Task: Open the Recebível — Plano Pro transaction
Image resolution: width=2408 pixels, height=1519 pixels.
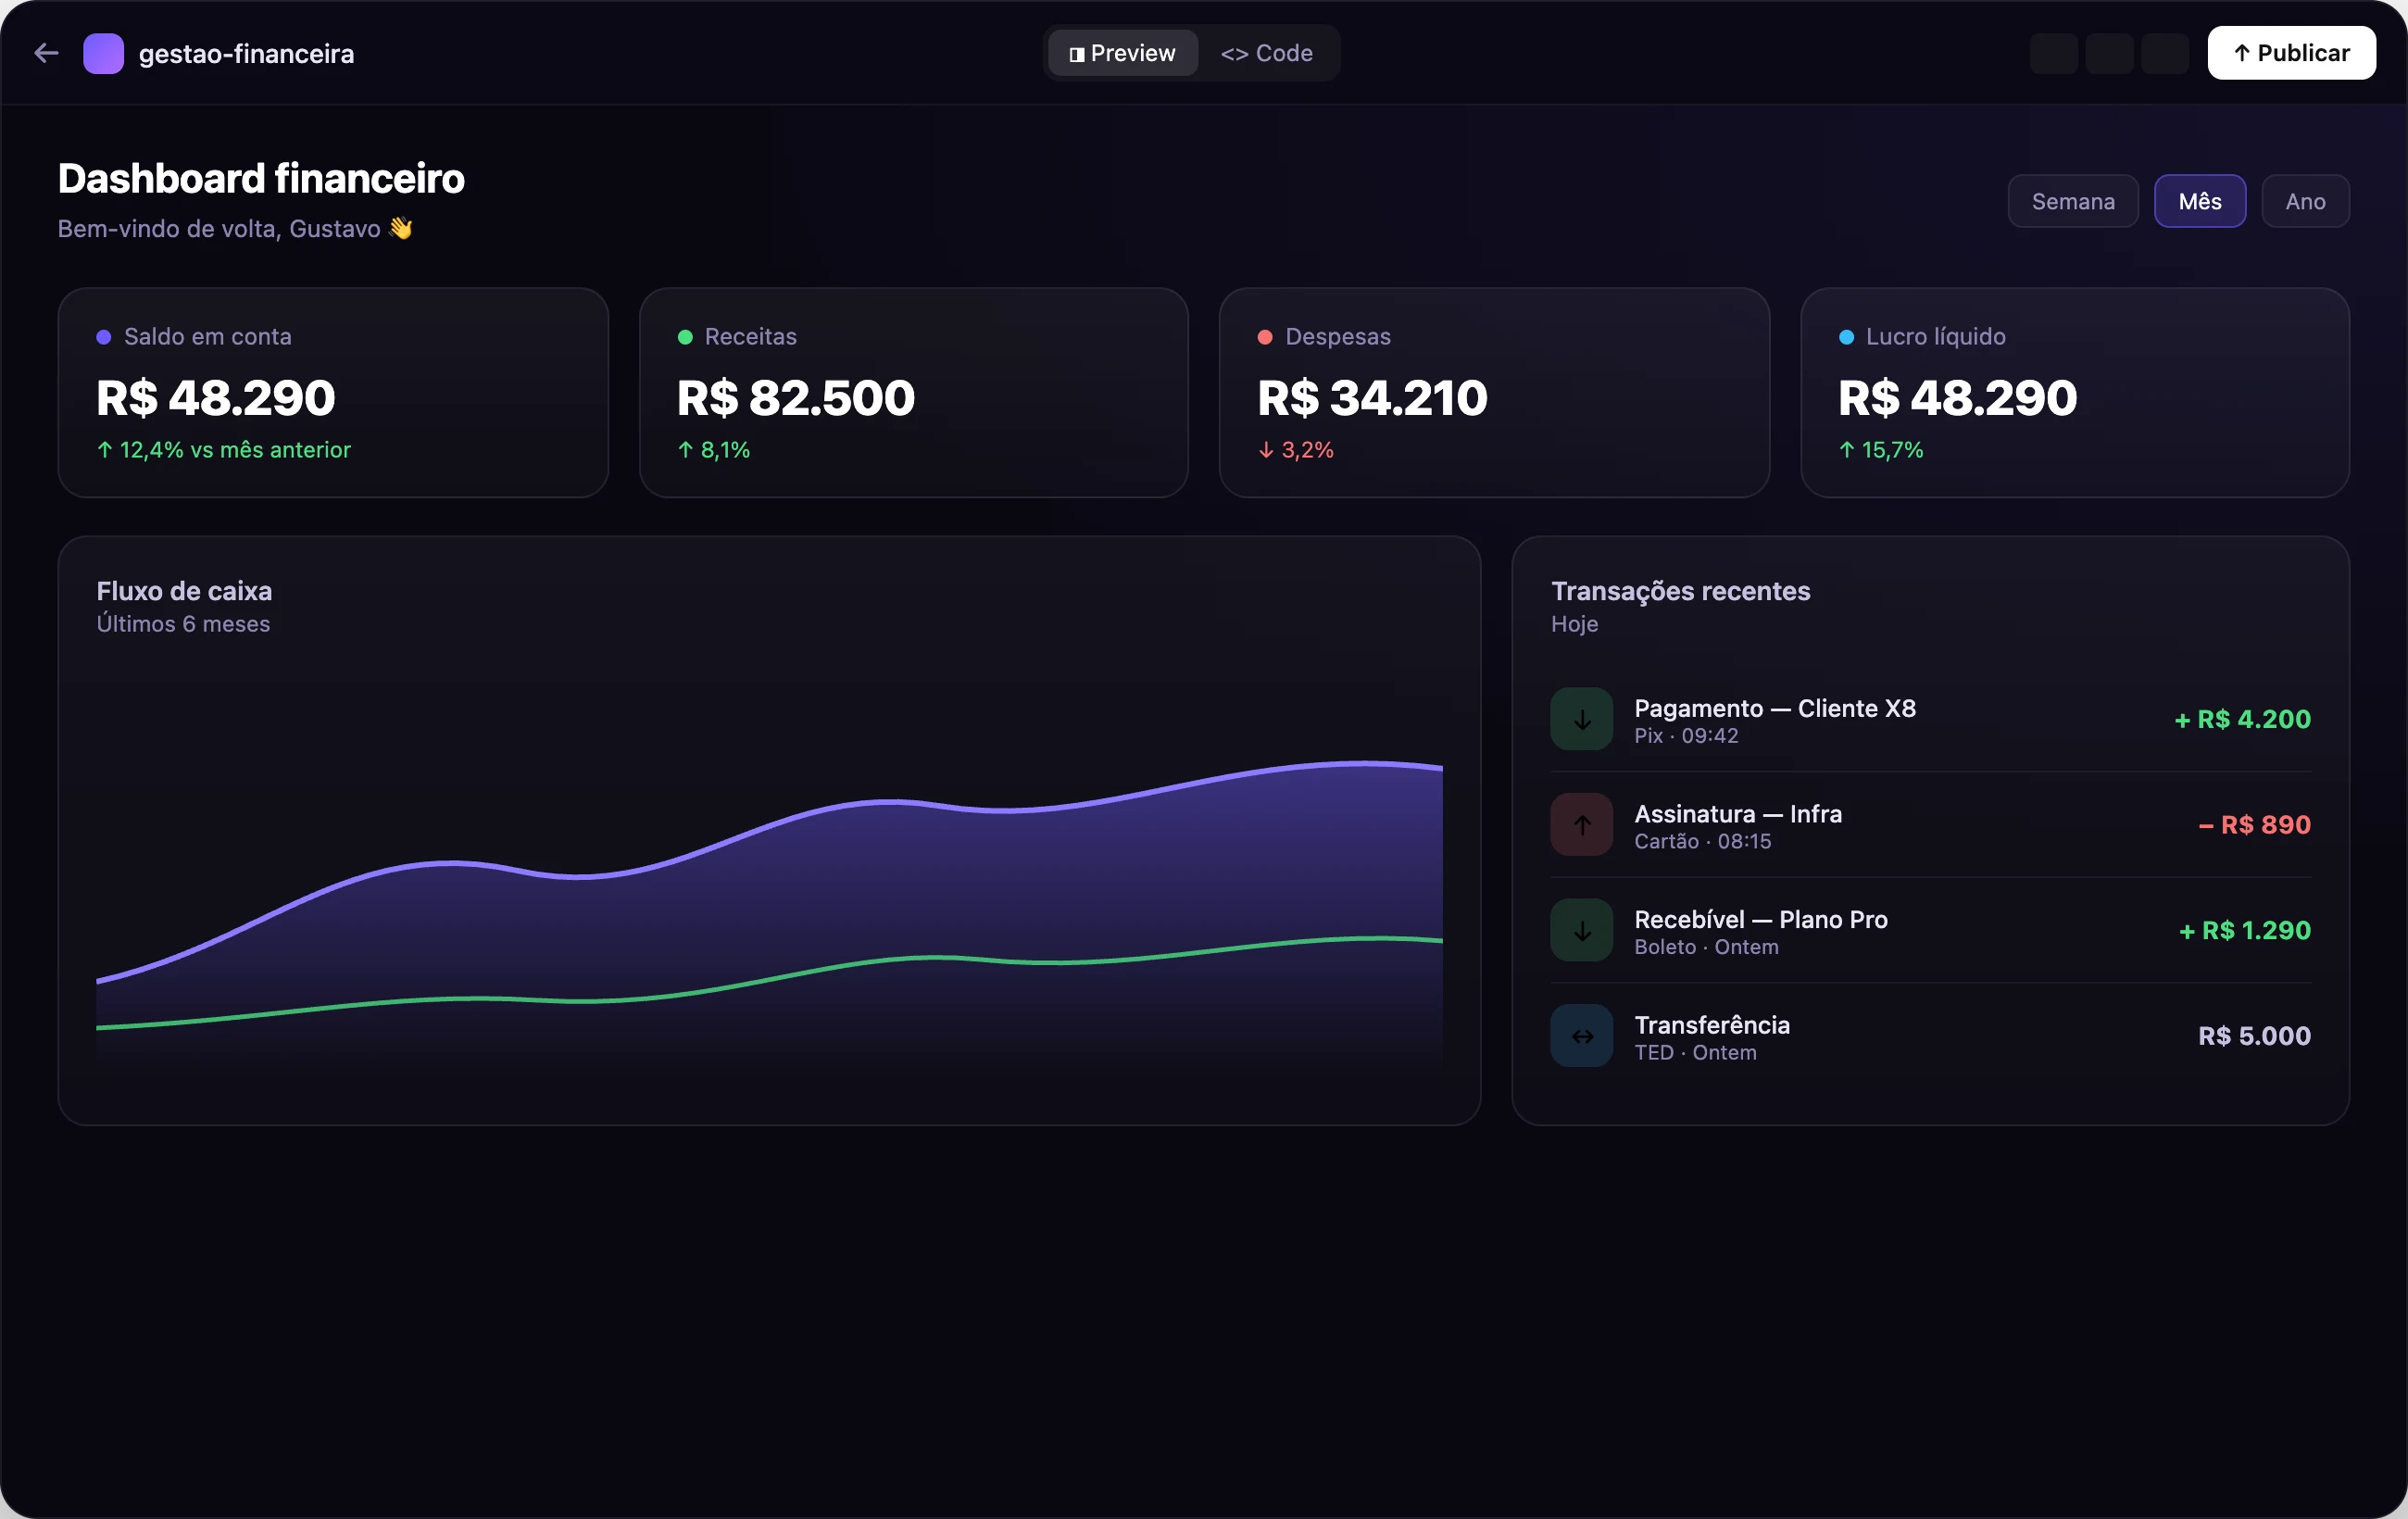Action: (x=1930, y=930)
